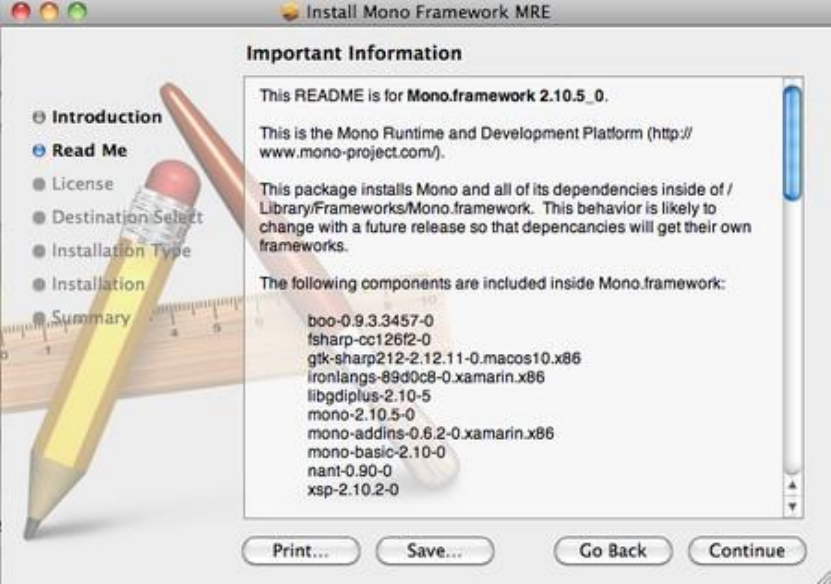Click the bullet beside Destination Select
Image resolution: width=831 pixels, height=584 pixels.
point(39,218)
